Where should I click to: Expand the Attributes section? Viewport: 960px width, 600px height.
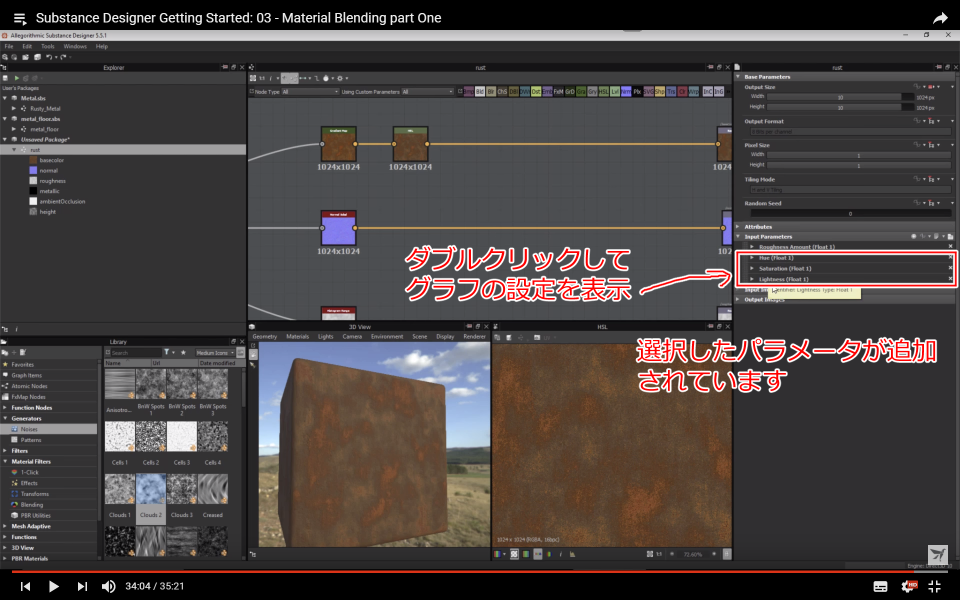(738, 227)
